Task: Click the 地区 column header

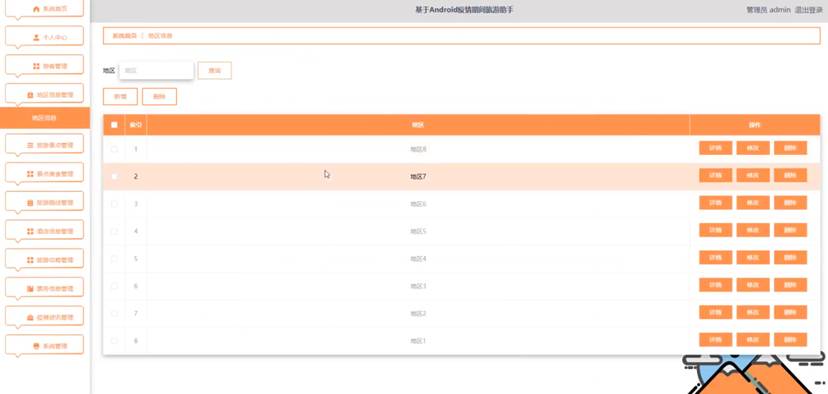Action: tap(418, 125)
